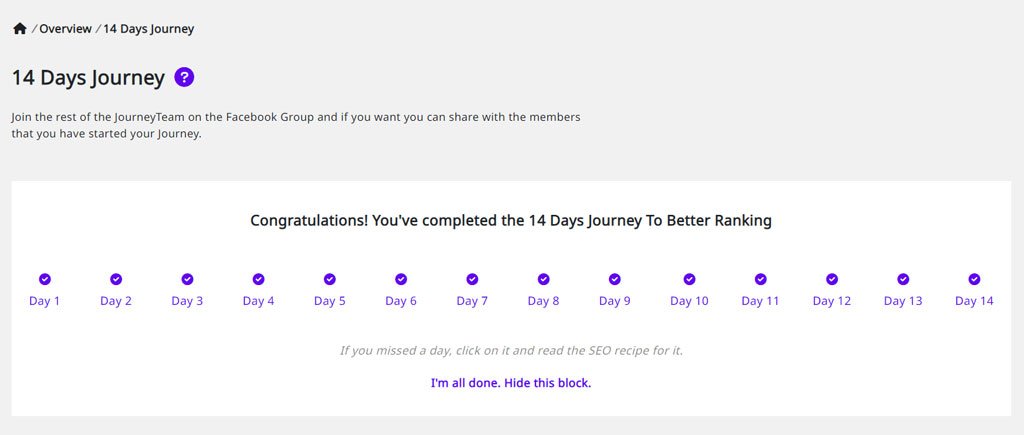The width and height of the screenshot is (1024, 435).
Task: Open the Day 4 recipe label
Action: click(259, 301)
